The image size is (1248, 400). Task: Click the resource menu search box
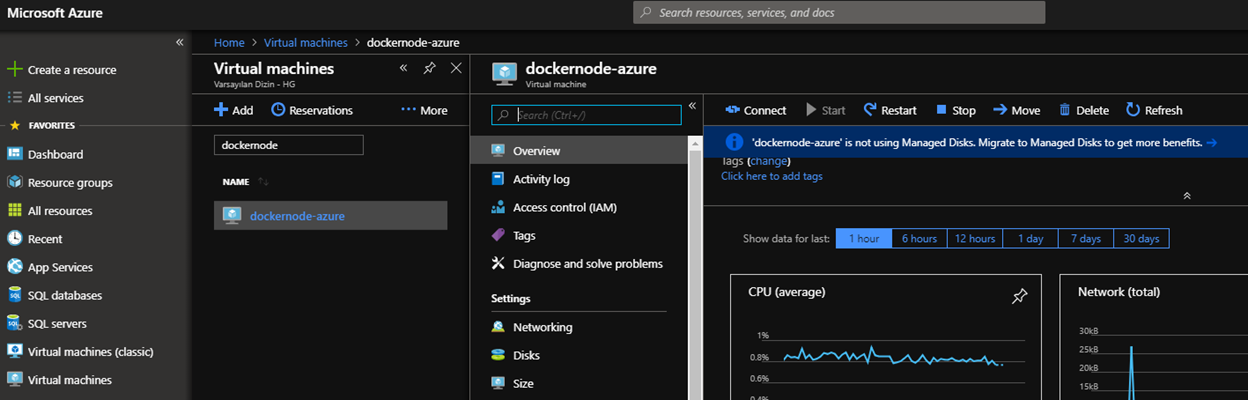coord(586,115)
